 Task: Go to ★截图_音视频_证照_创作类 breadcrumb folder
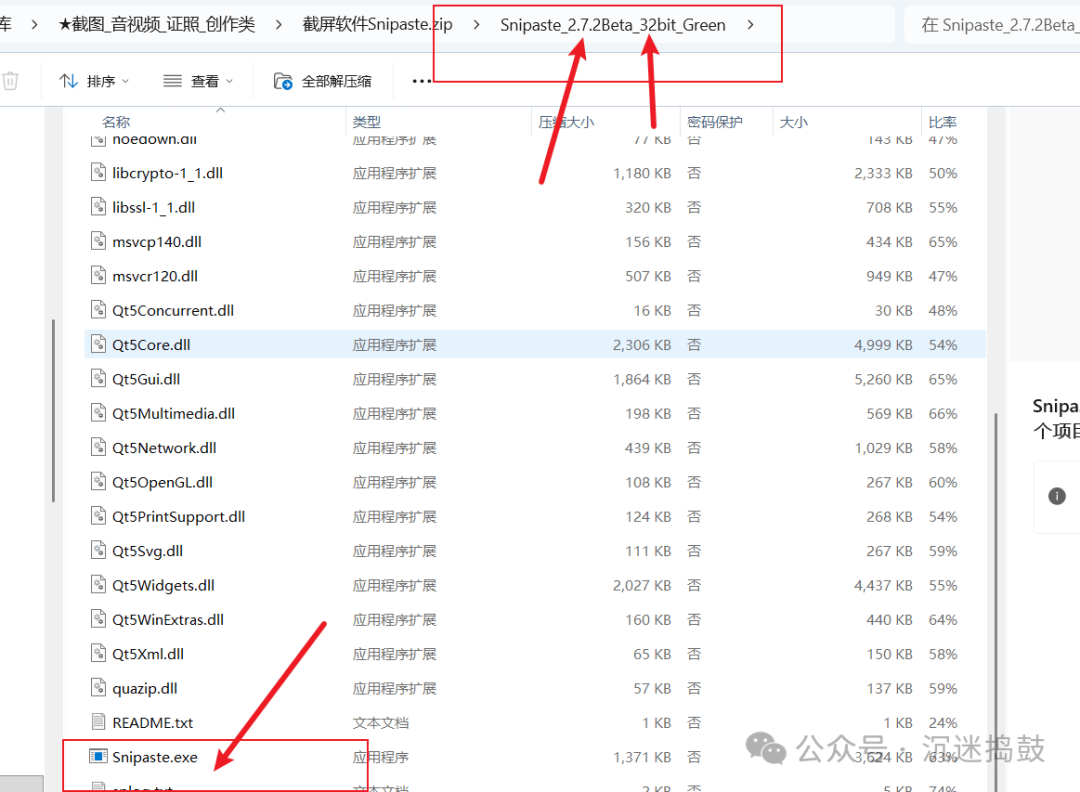coord(156,25)
